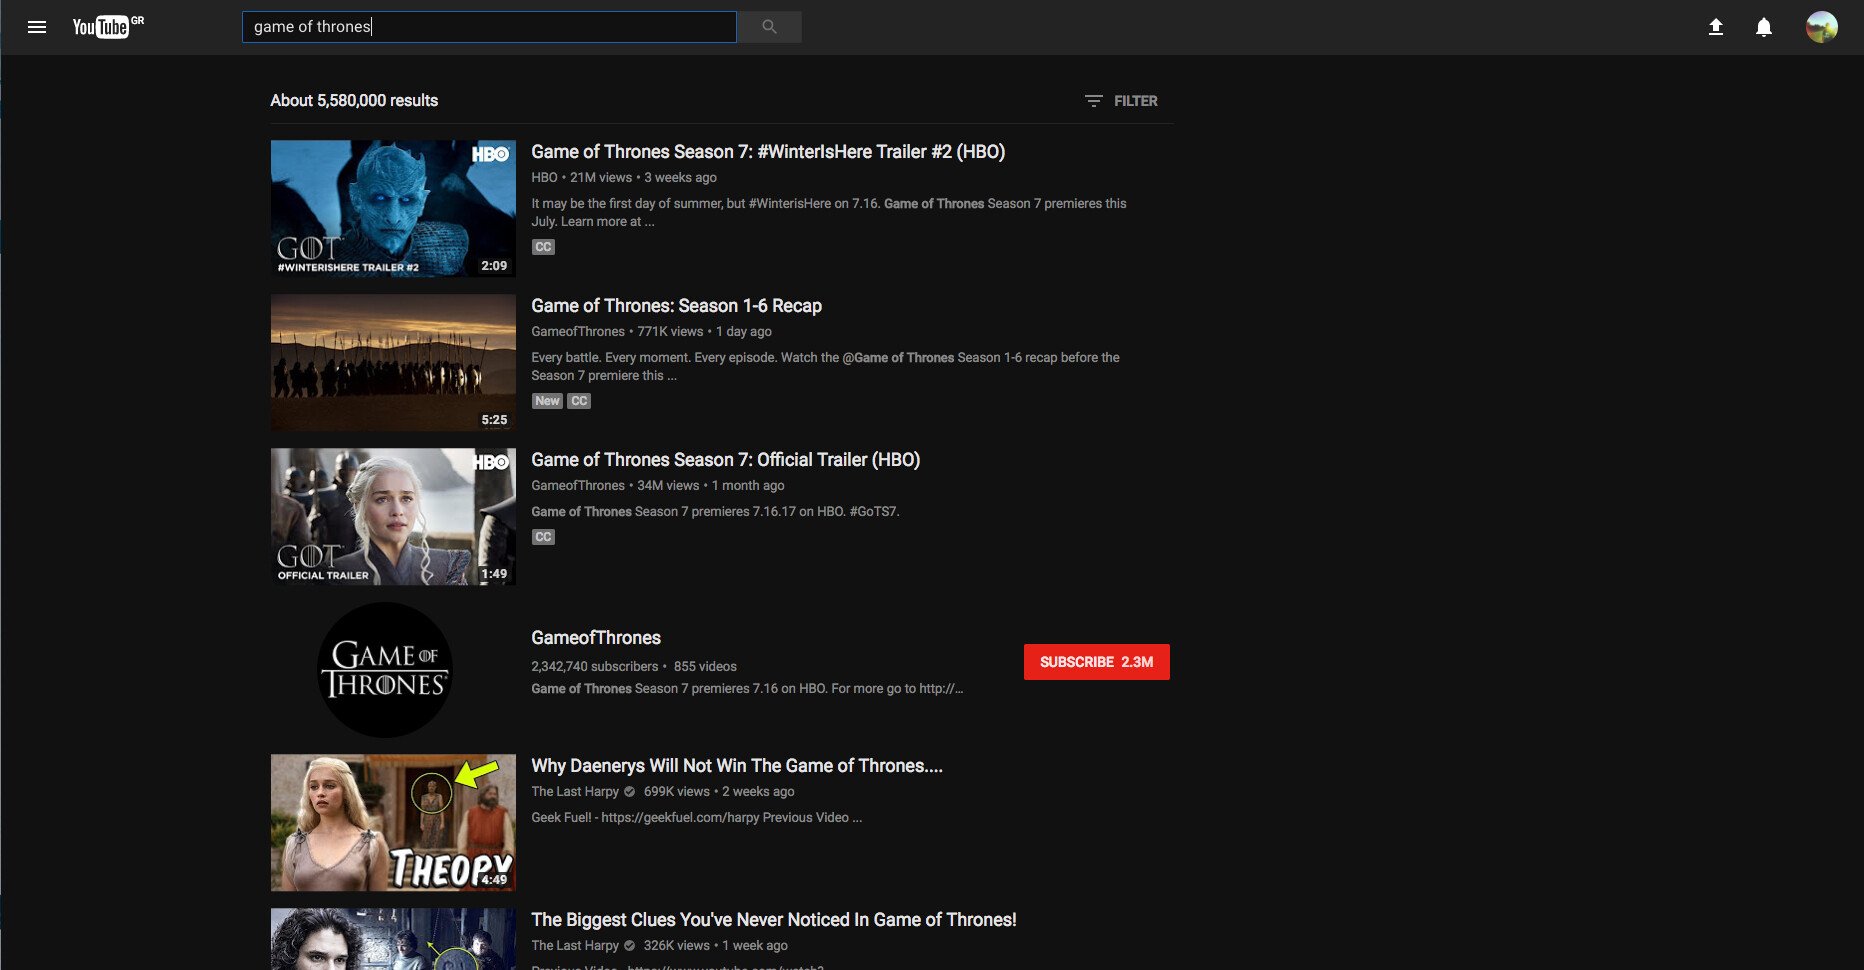Click description 'Season 7 premieres 7.16.17 on HBO'
The image size is (1864, 970).
715,512
